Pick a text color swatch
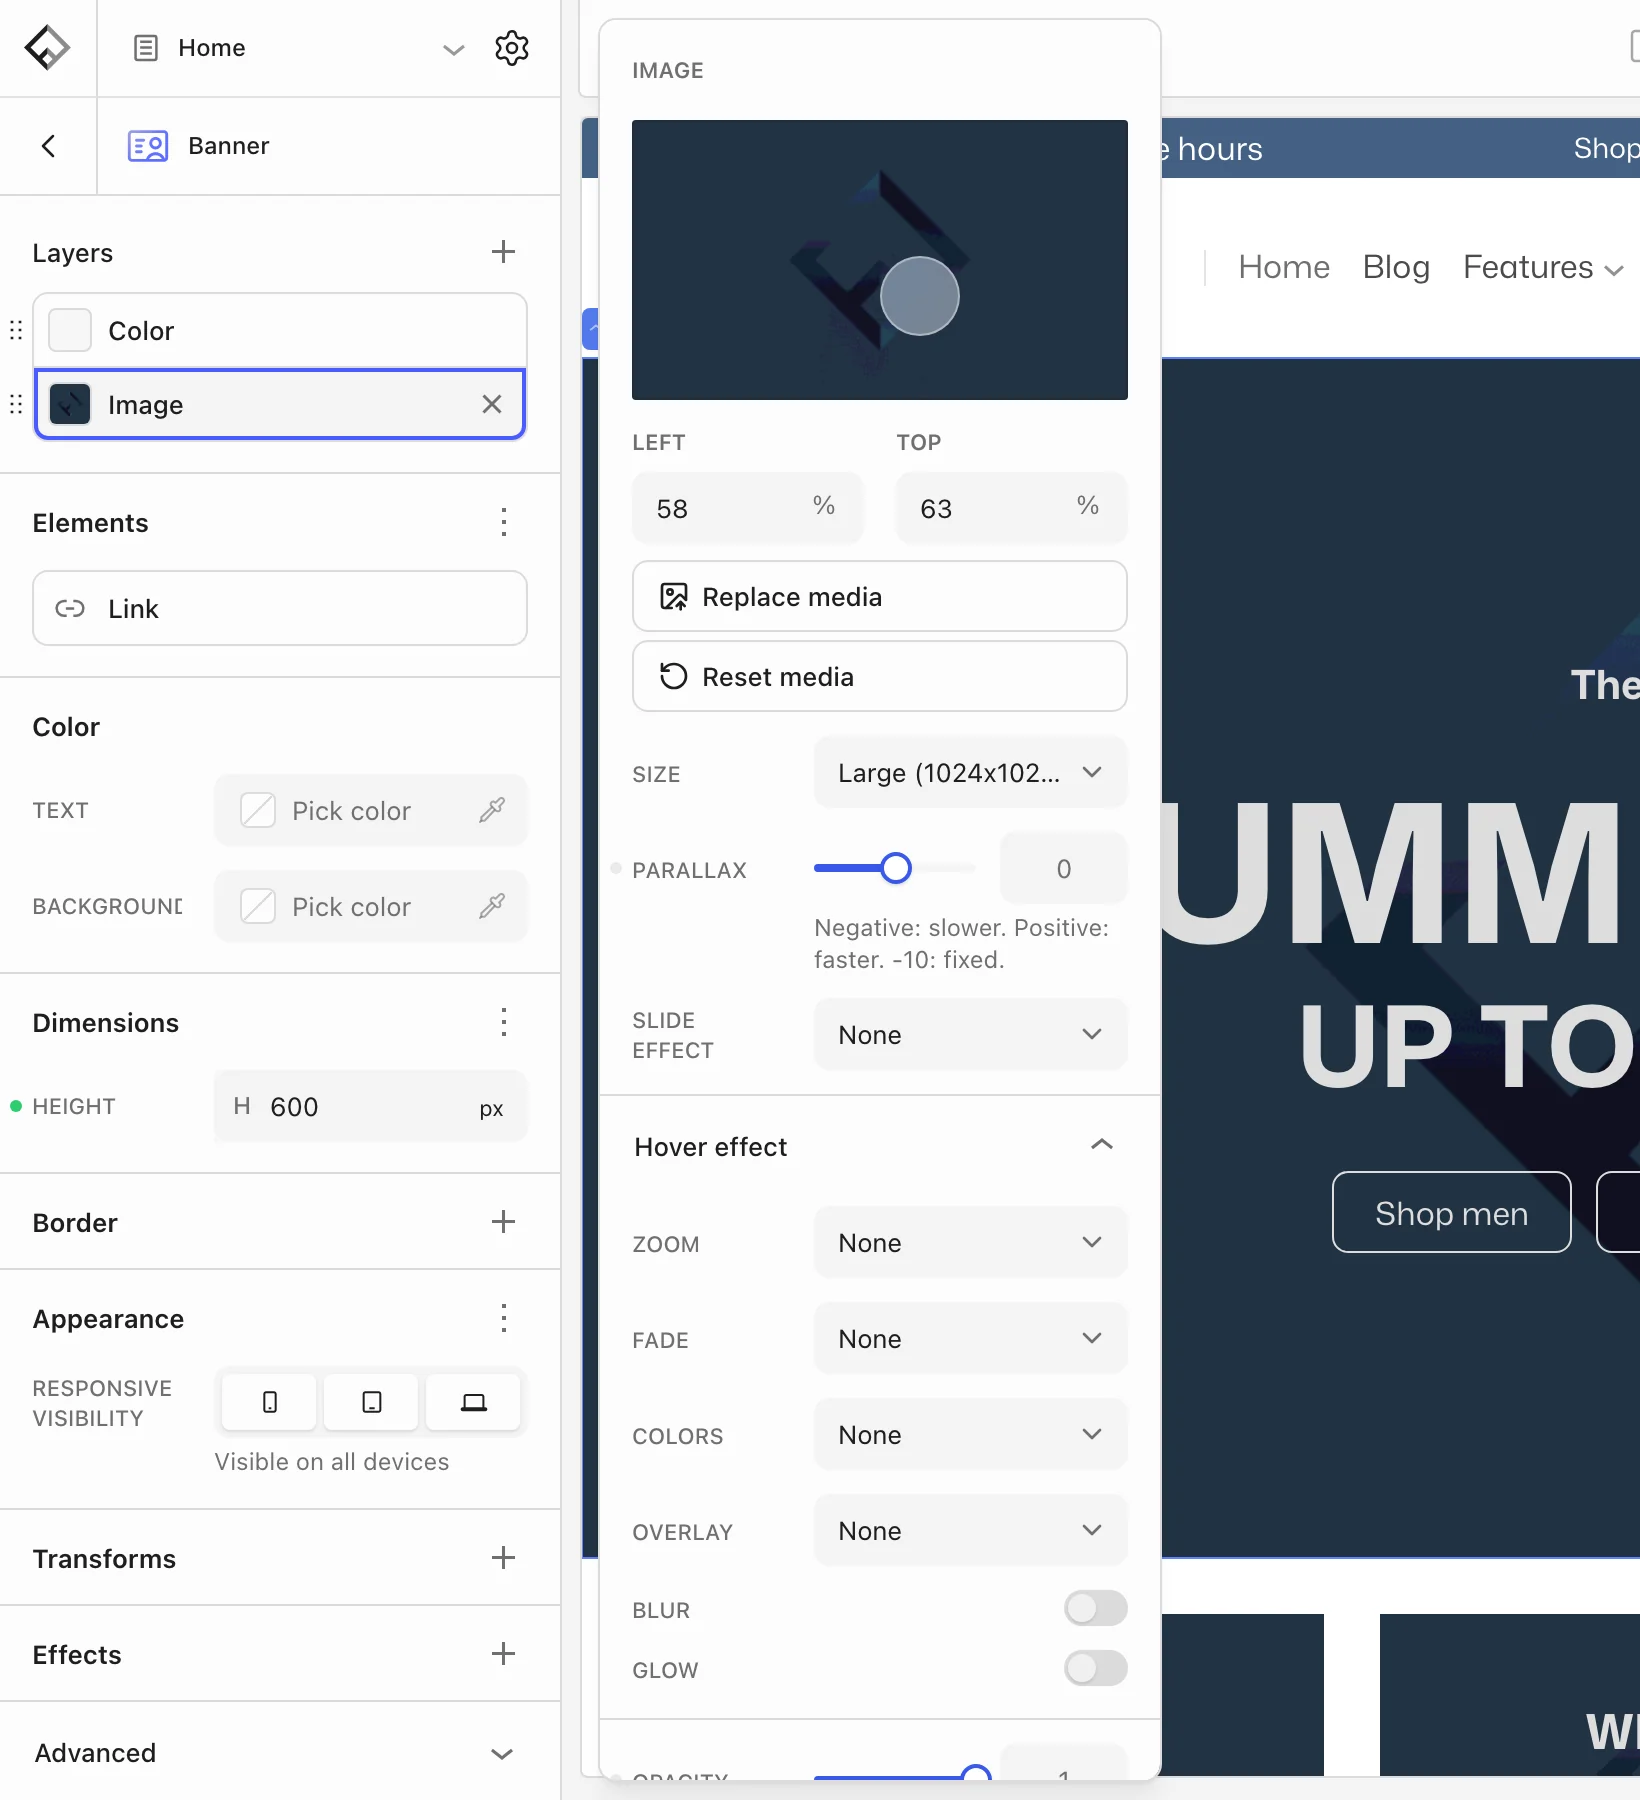1640x1800 pixels. pos(258,810)
